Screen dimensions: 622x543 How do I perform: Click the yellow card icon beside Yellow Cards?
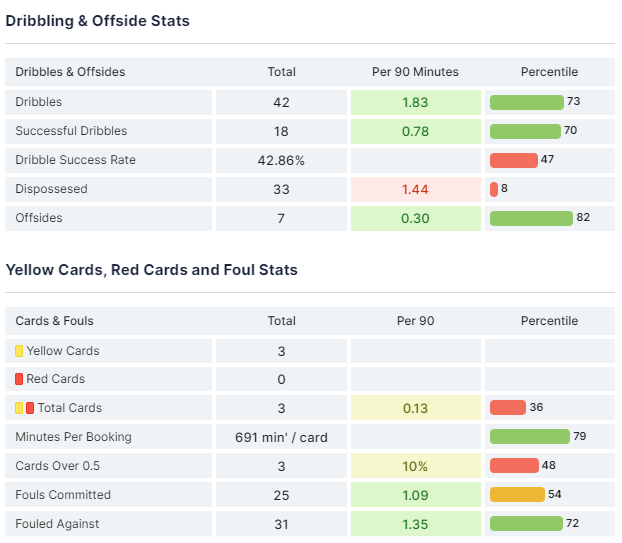[19, 351]
